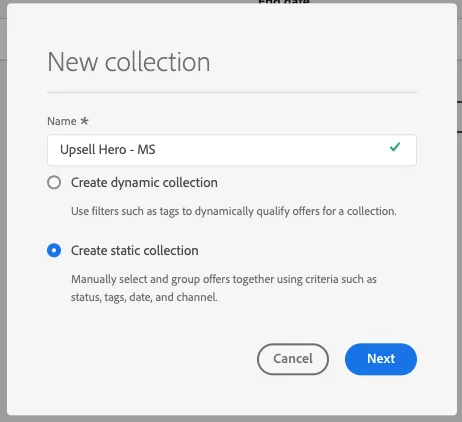
Task: Click the 'Name' field label
Action: click(x=62, y=121)
